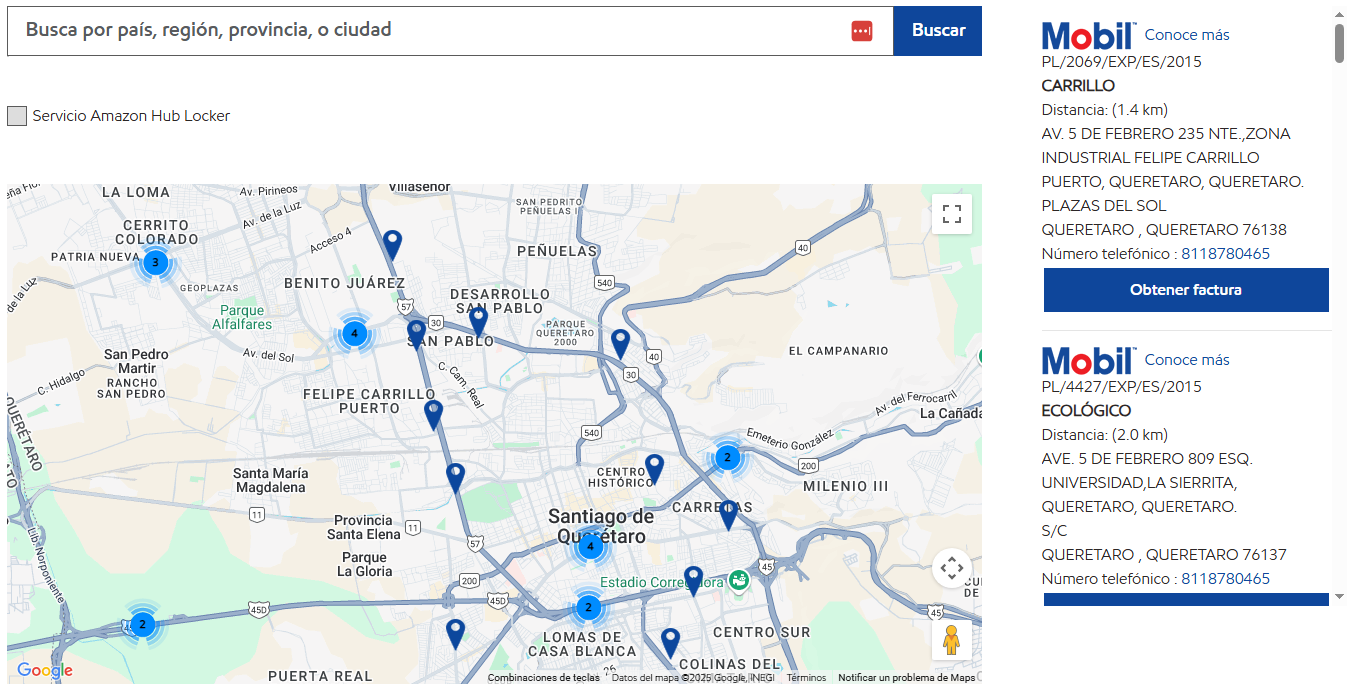Open Combinaciones de teclas shortcuts
Image resolution: width=1363 pixels, height=690 pixels.
point(544,678)
